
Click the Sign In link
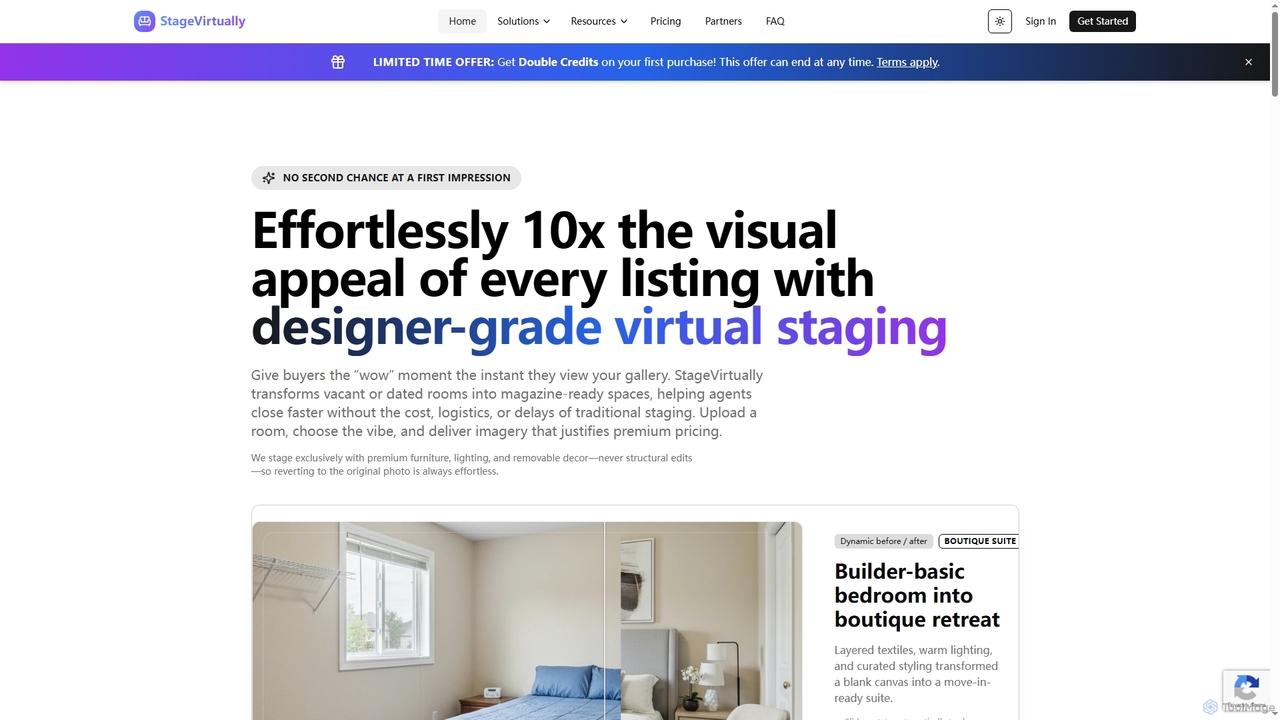(x=1040, y=21)
